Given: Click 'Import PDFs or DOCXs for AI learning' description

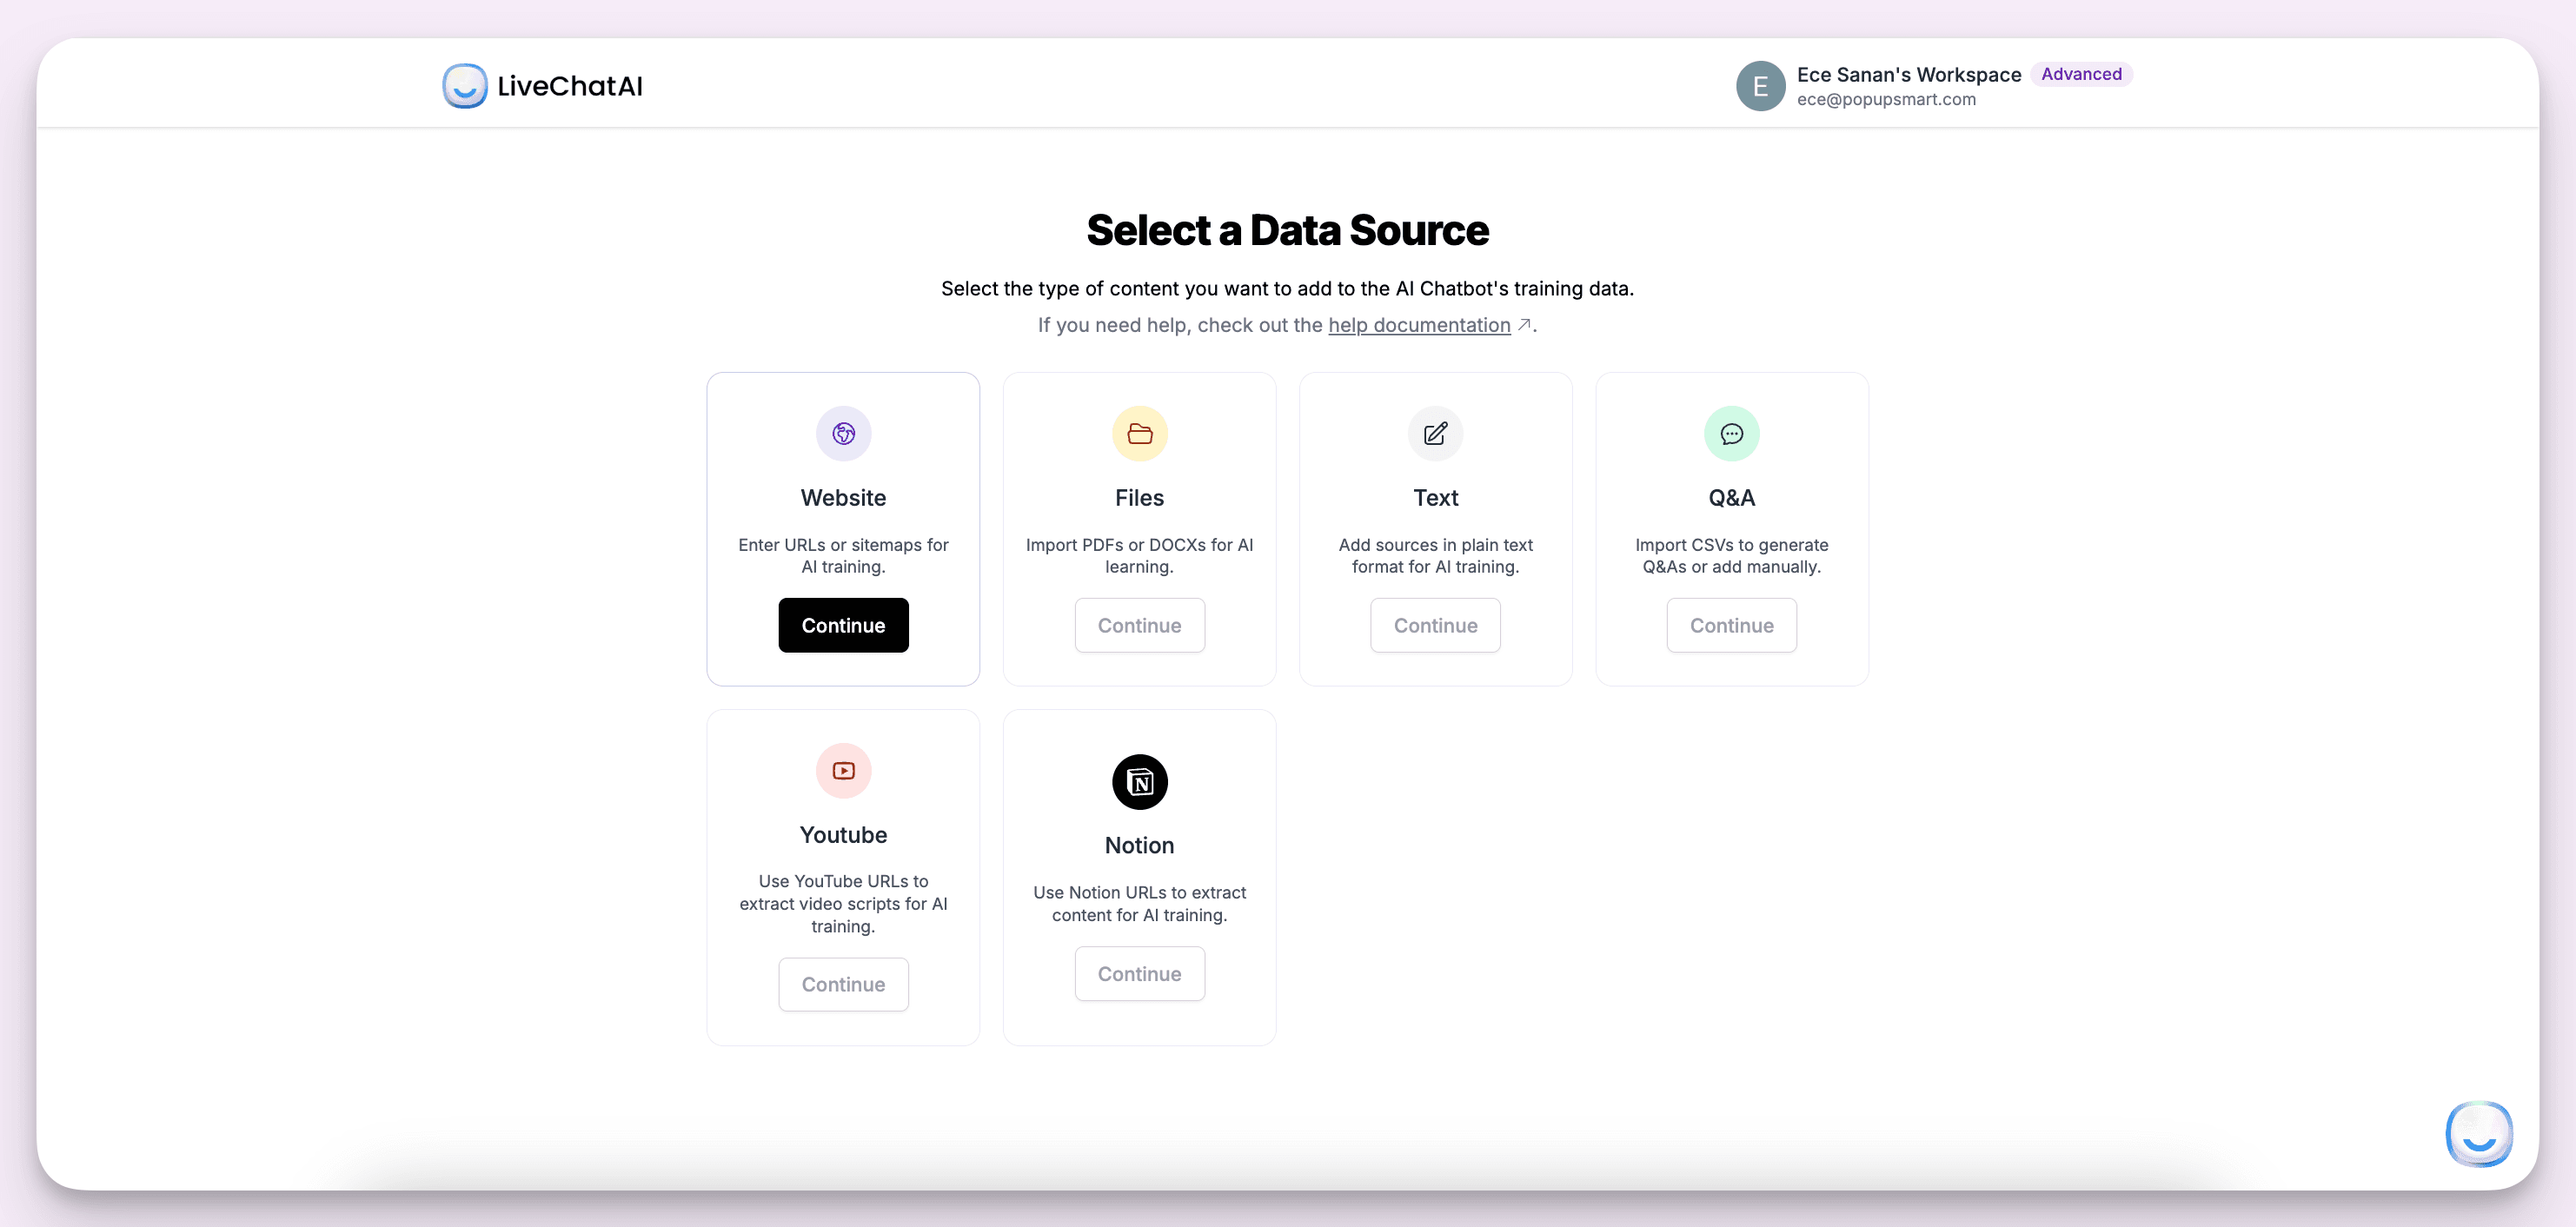Looking at the screenshot, I should 1139,555.
